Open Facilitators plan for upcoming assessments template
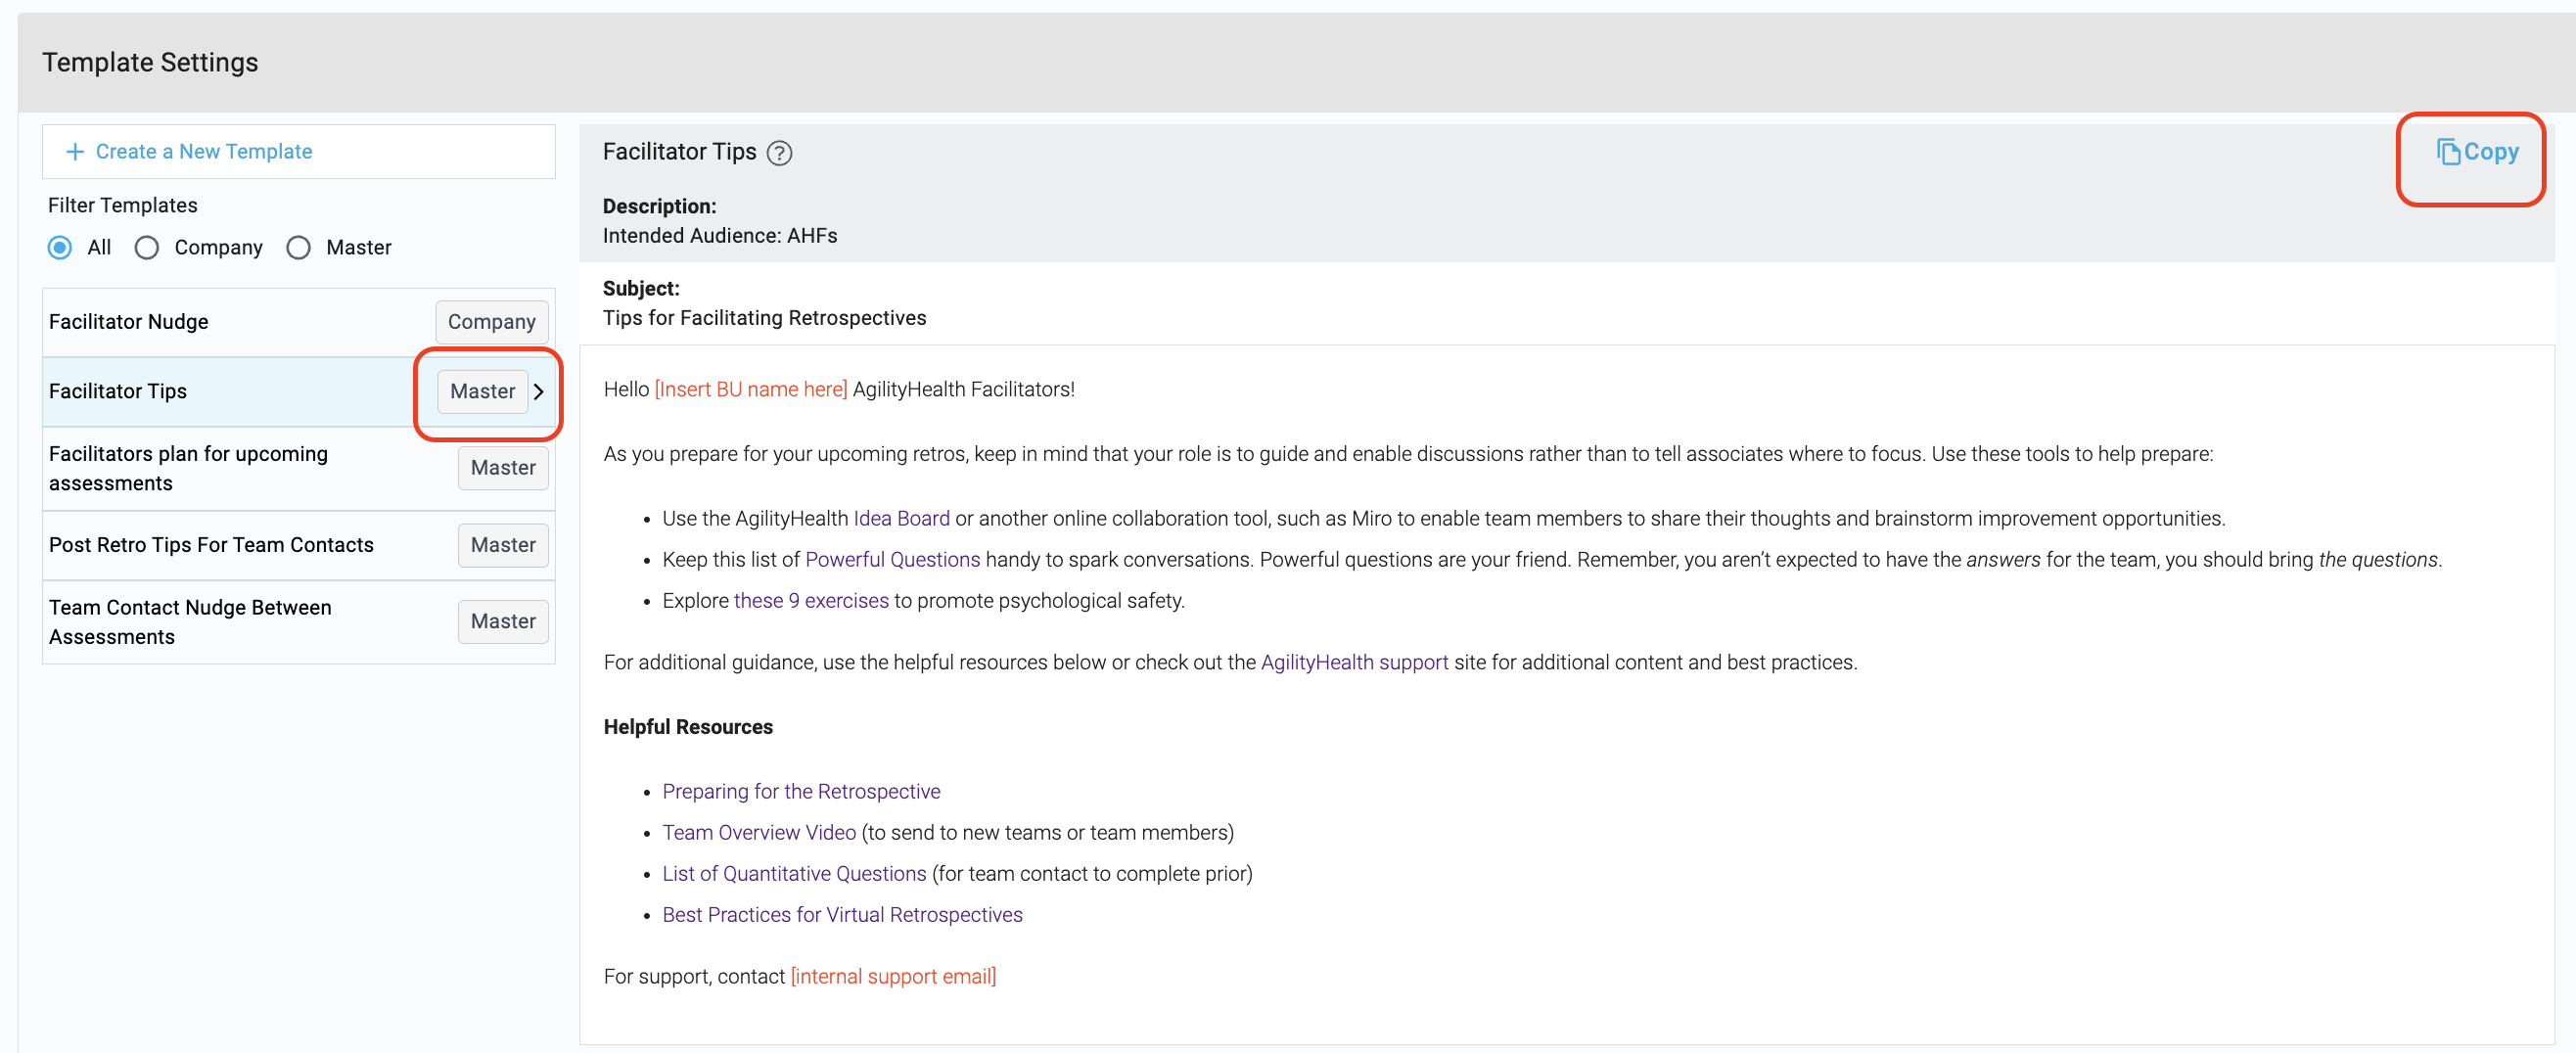2576x1053 pixels. tap(298, 468)
